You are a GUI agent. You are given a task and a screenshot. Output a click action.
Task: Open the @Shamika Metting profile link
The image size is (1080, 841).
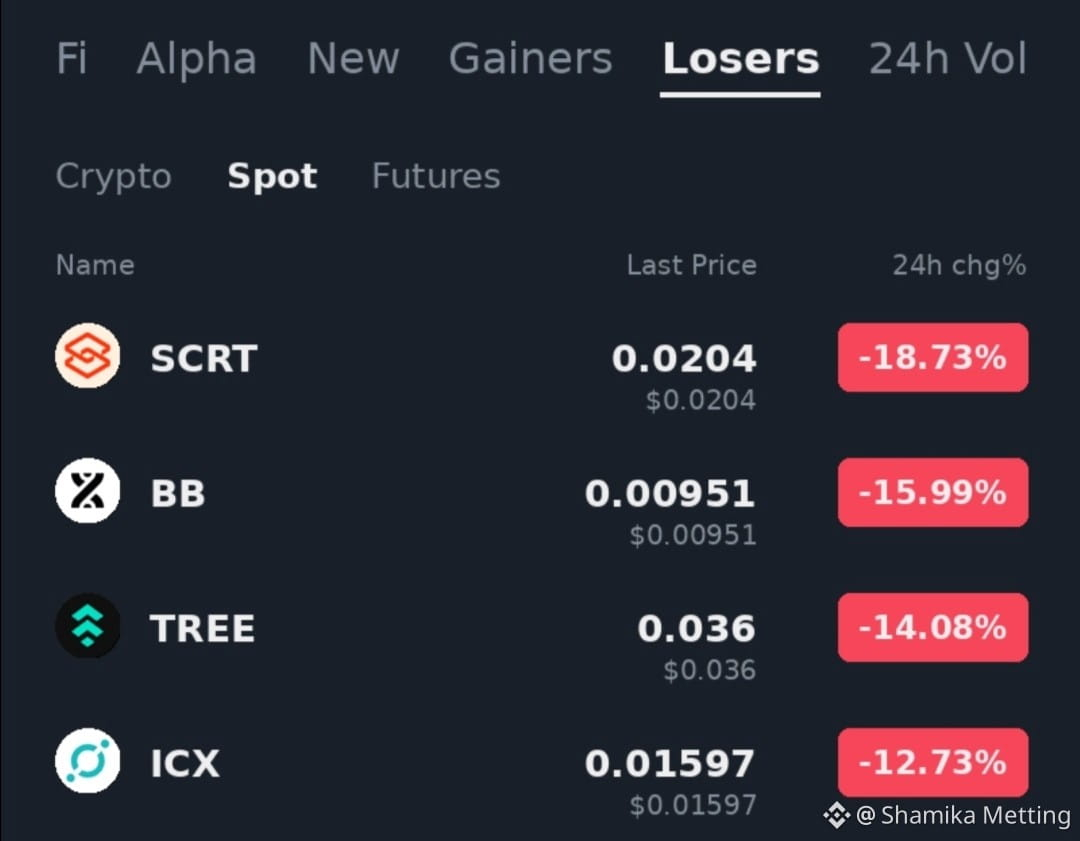point(963,816)
